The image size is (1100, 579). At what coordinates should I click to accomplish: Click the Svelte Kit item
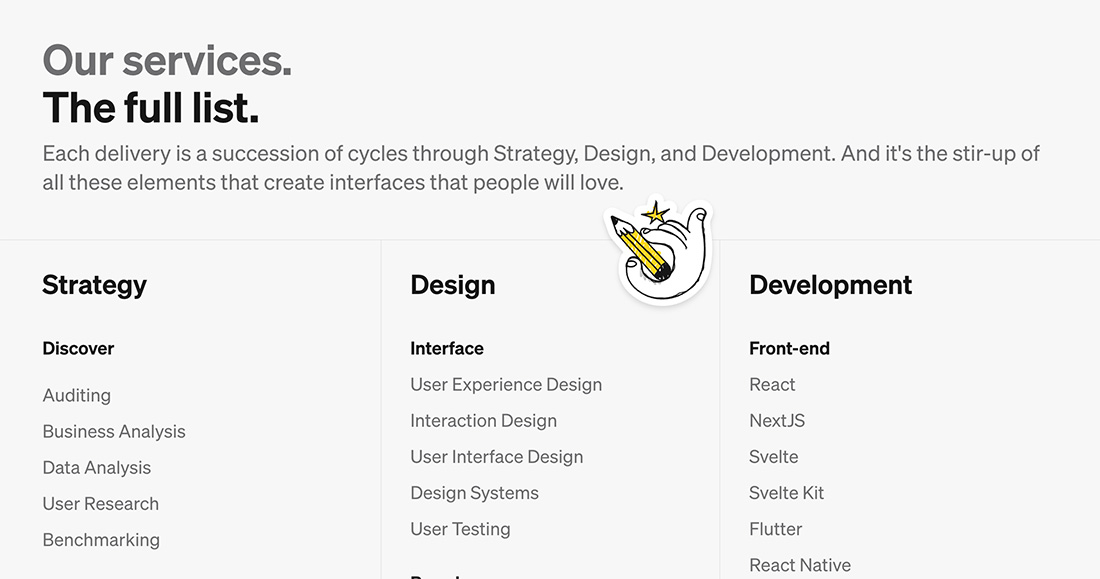786,493
